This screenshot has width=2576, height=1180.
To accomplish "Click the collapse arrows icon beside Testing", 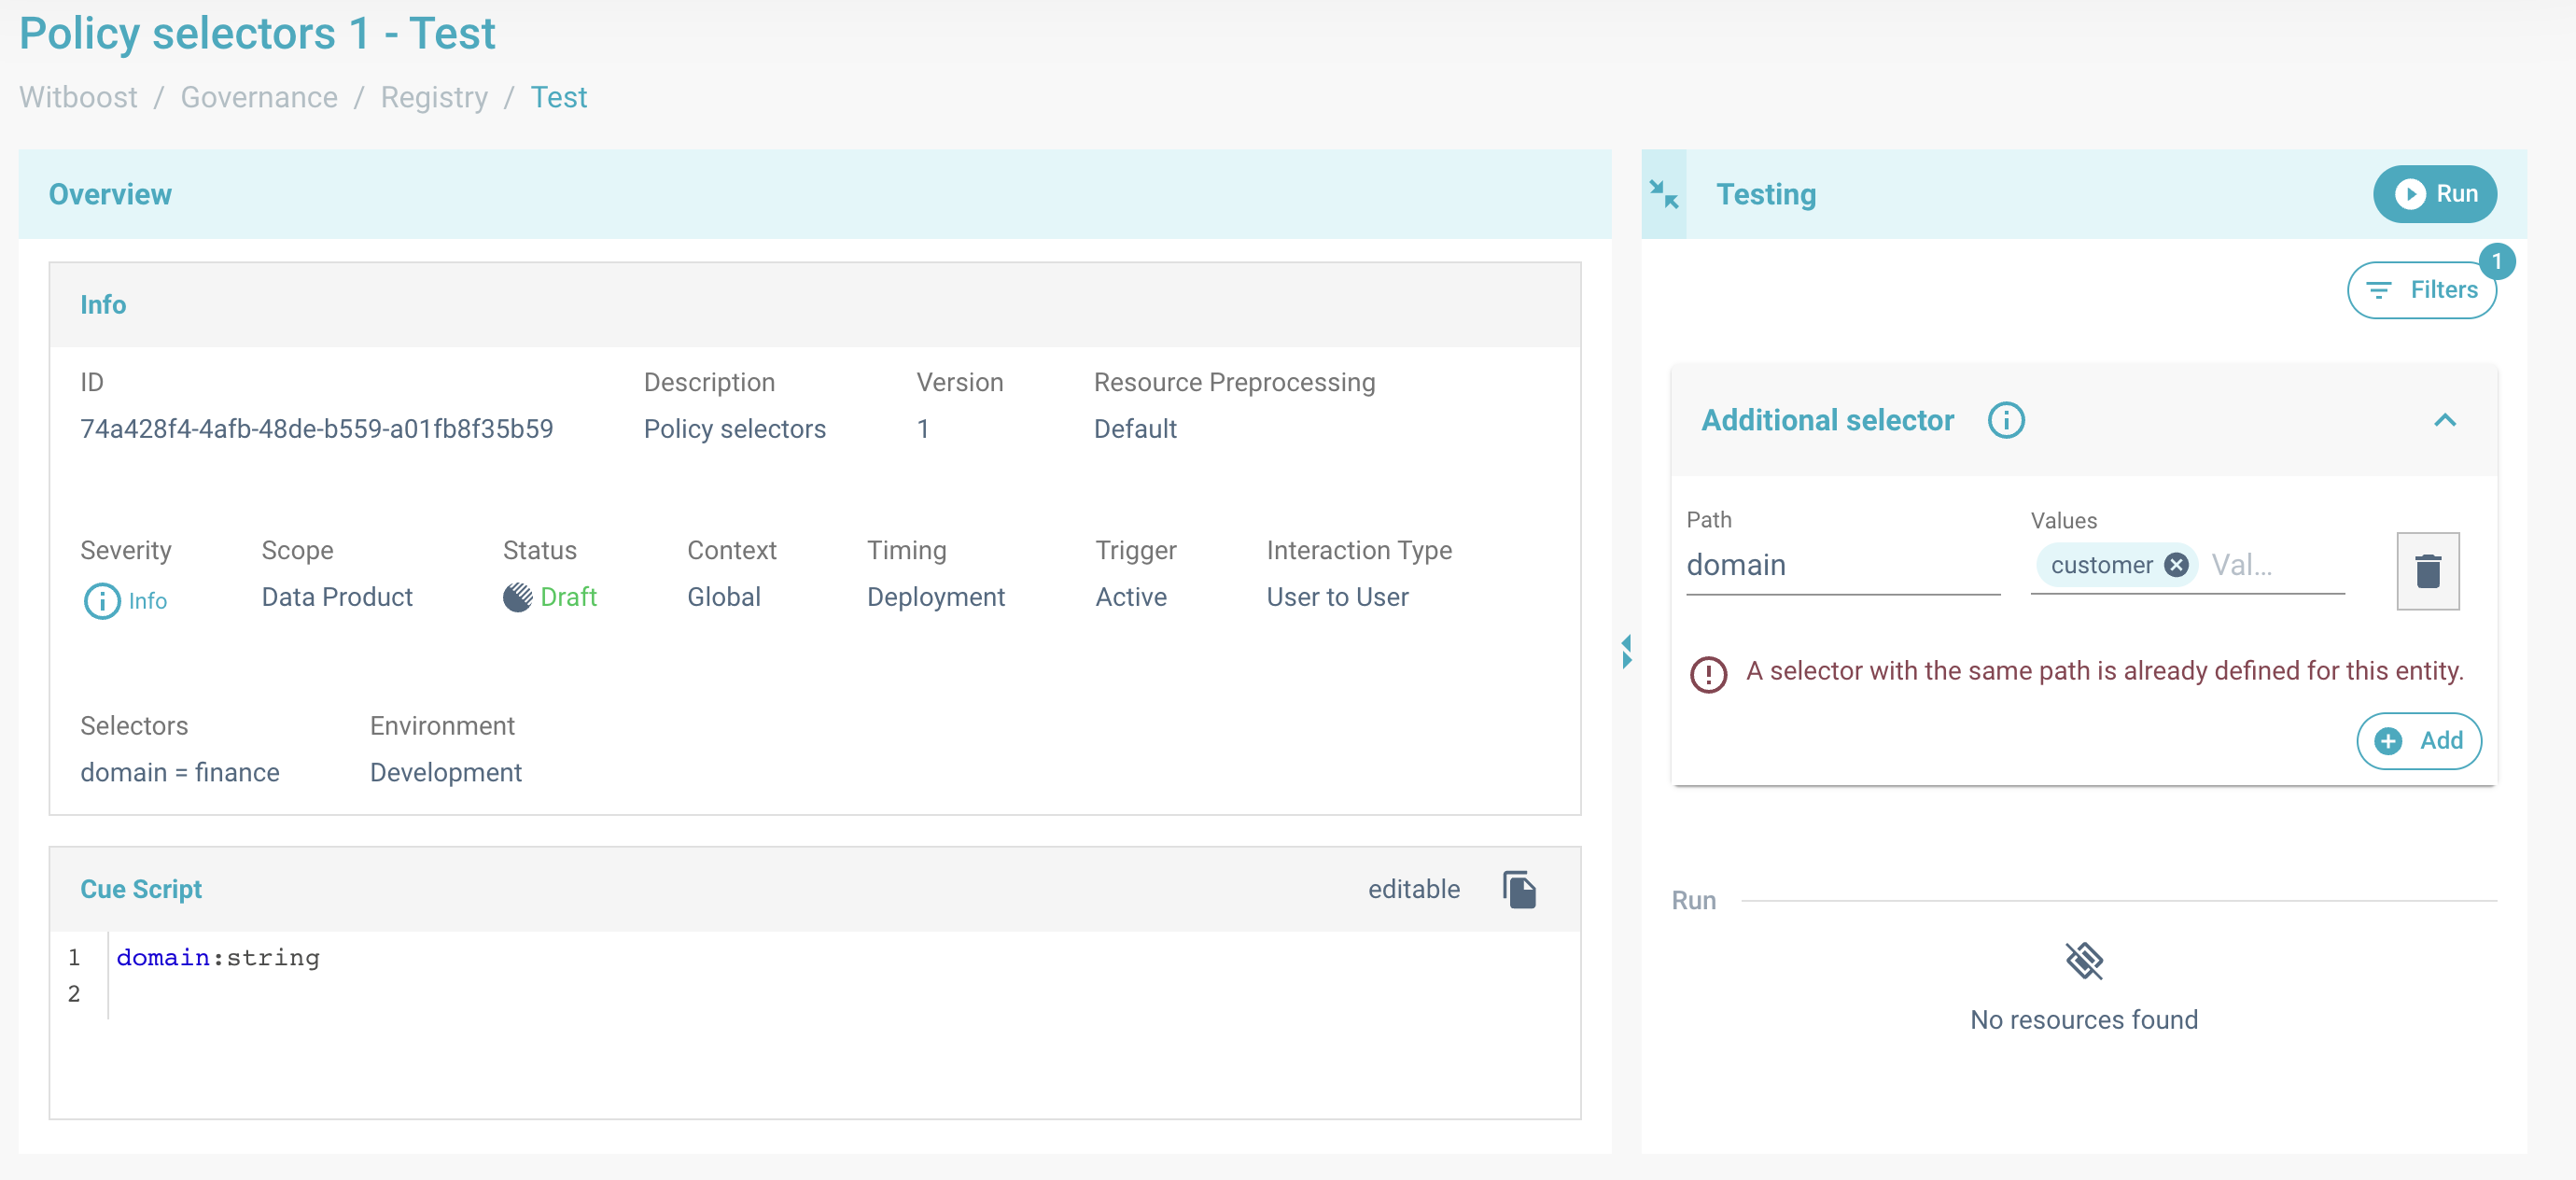I will pyautogui.click(x=1663, y=194).
